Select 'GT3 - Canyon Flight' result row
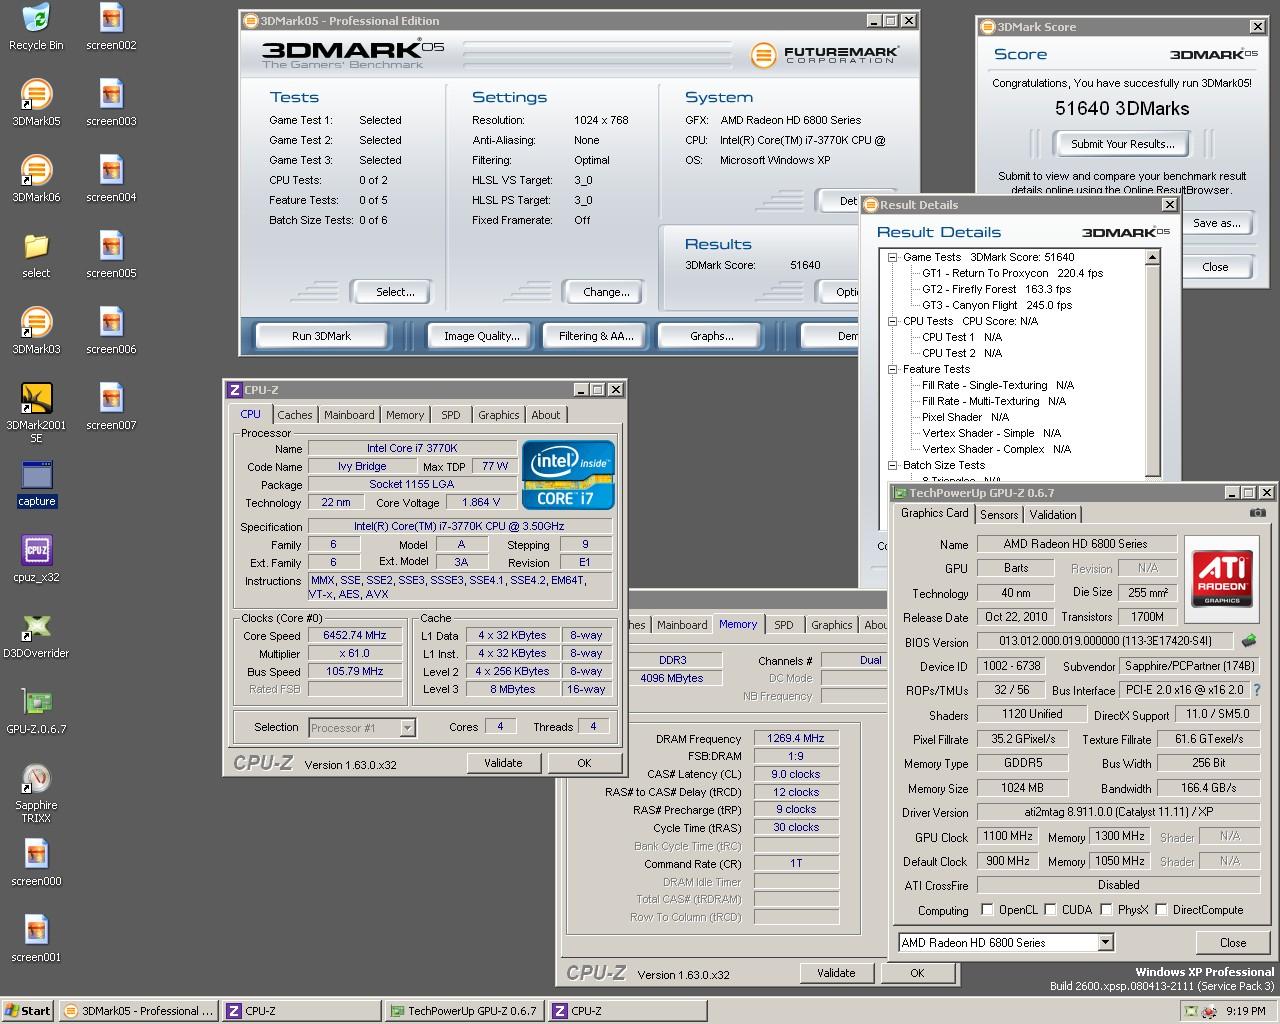Viewport: 1280px width, 1024px height. coord(996,305)
